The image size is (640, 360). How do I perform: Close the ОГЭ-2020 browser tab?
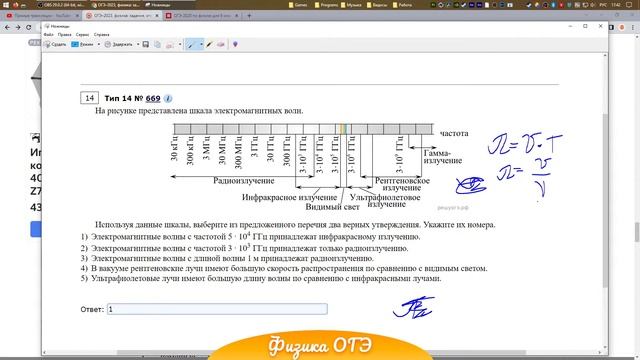237,16
